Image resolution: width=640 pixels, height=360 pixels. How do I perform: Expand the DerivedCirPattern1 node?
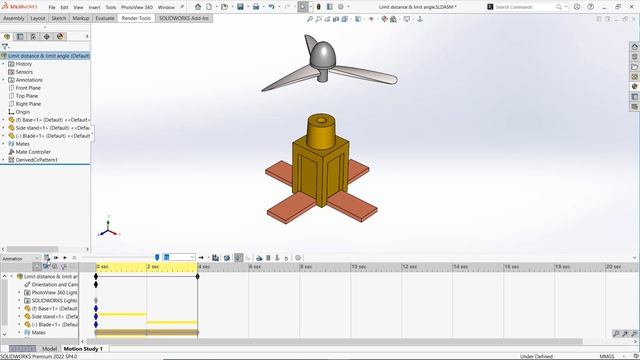[4, 160]
